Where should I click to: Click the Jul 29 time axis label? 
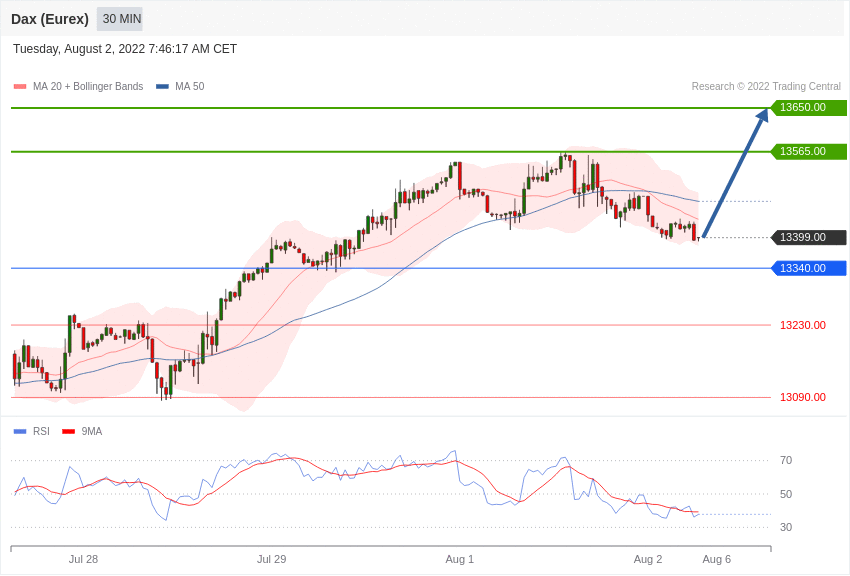(x=271, y=559)
